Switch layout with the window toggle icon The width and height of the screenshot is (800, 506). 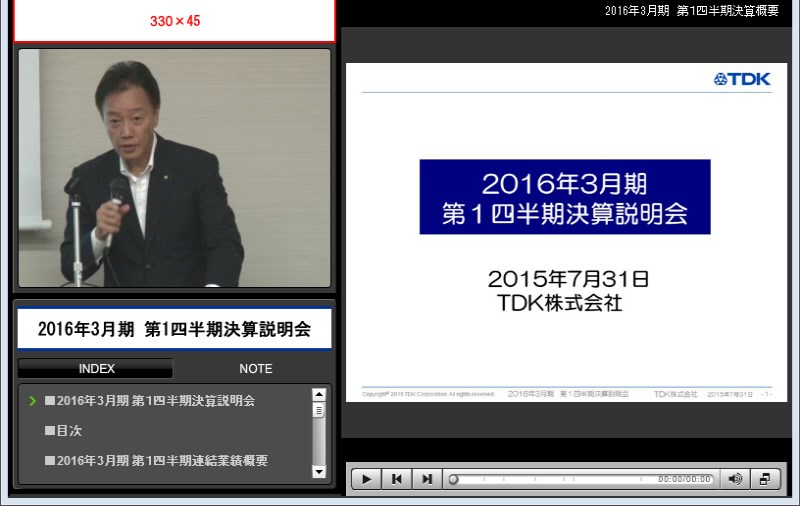click(765, 479)
